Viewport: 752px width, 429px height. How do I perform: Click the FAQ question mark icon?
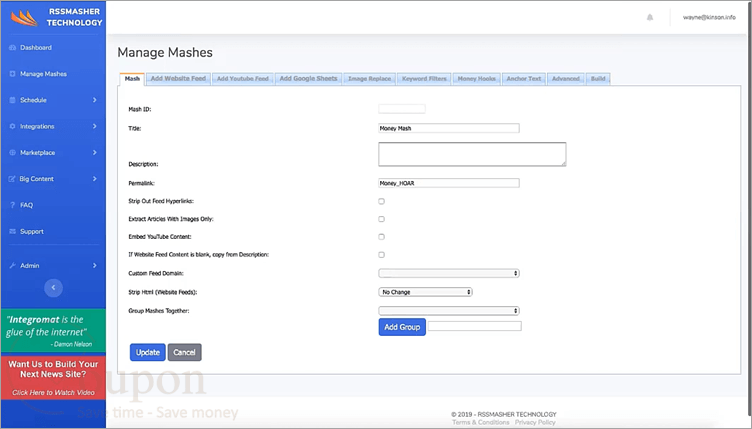point(12,205)
